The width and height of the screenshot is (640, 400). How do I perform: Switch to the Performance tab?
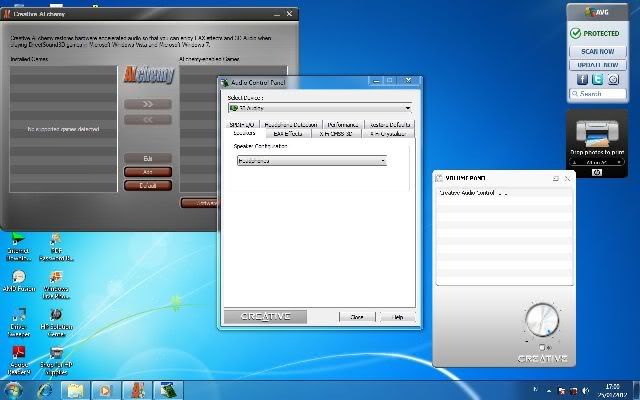click(343, 124)
